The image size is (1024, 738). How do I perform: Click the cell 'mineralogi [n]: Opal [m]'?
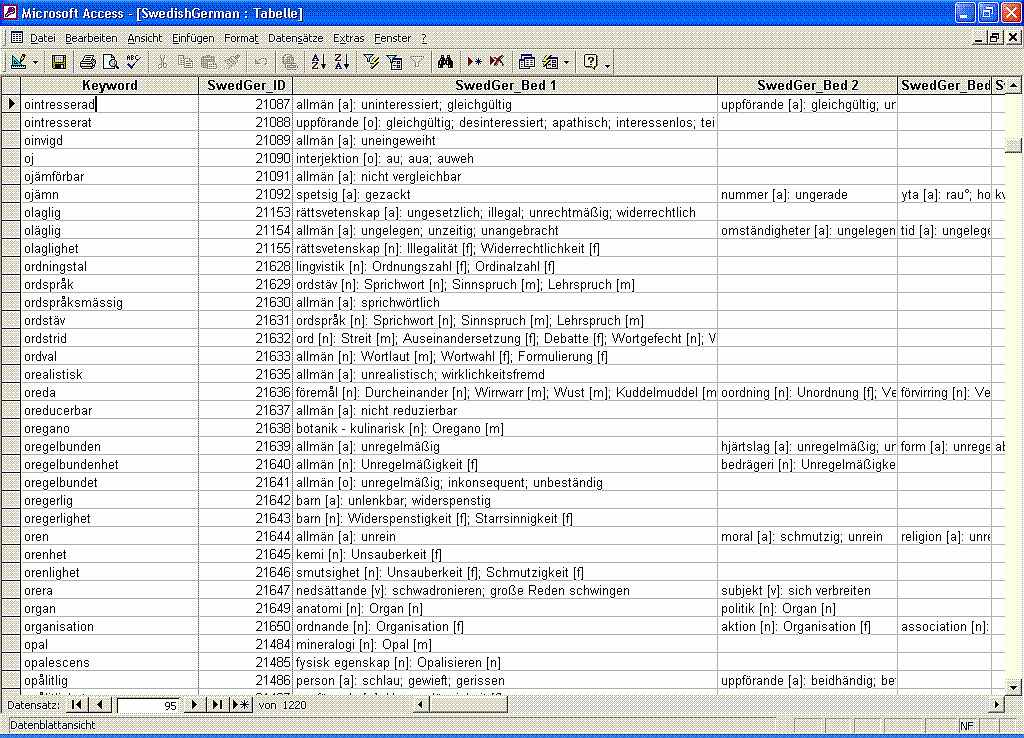tap(505, 645)
